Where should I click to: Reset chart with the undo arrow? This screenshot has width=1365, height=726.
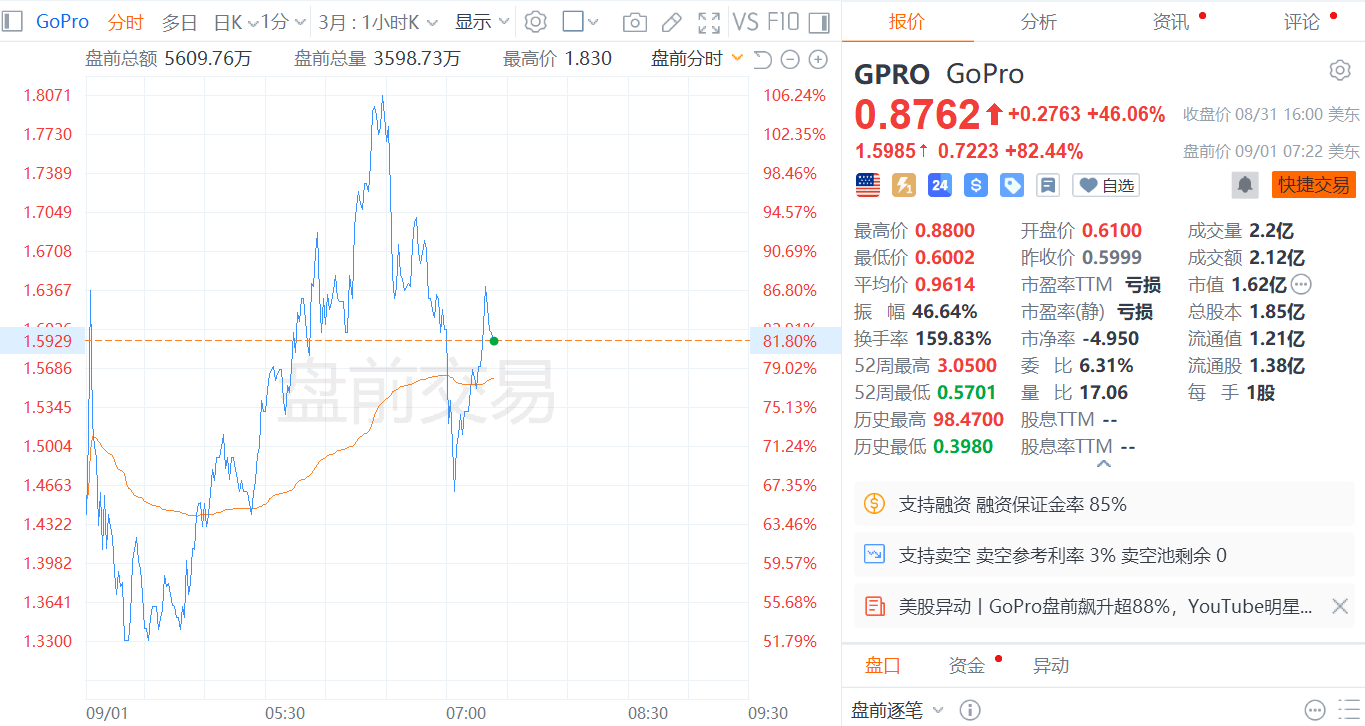(x=762, y=59)
